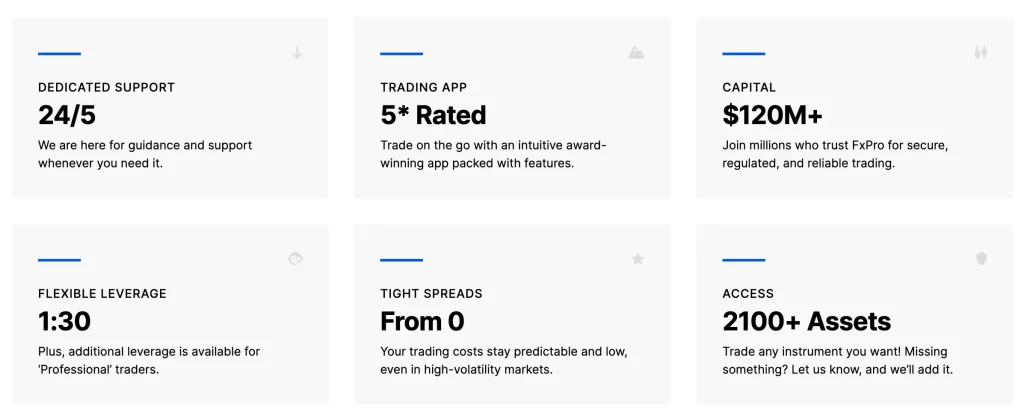Click the "1:30" leverage value
The width and height of the screenshot is (1024, 416).
coord(64,322)
